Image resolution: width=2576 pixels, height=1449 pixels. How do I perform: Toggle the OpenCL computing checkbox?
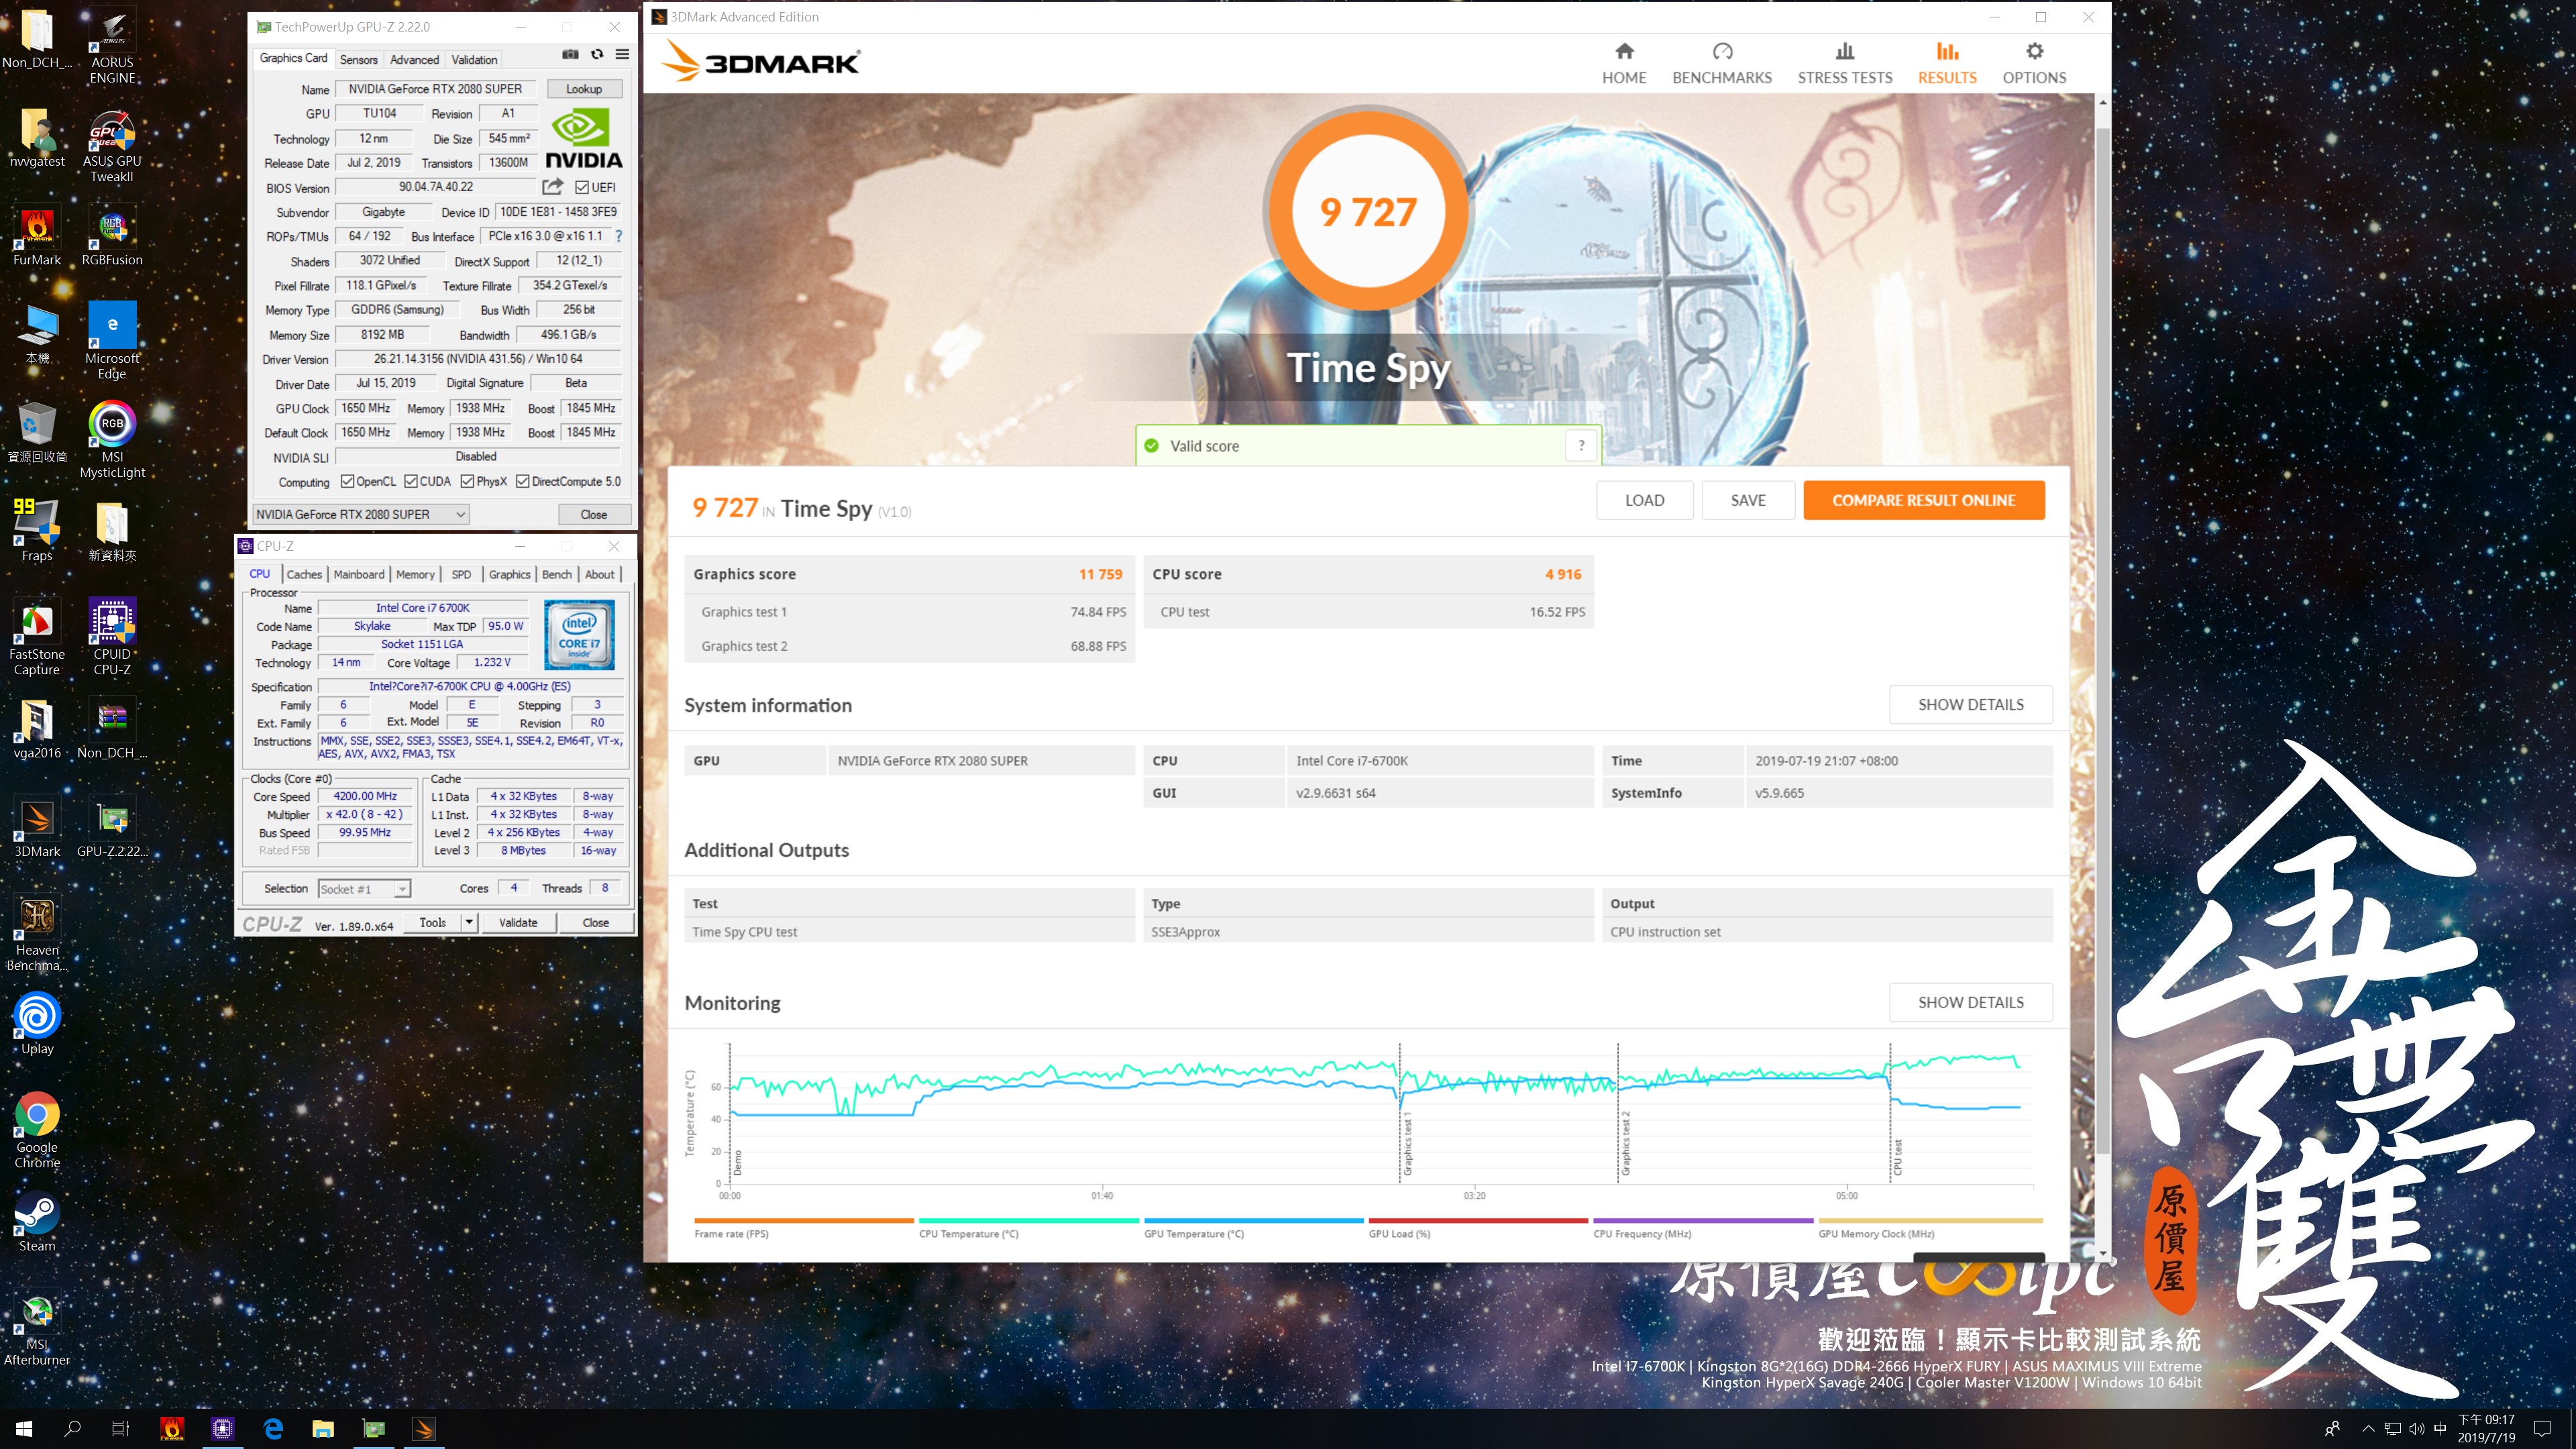coord(347,481)
